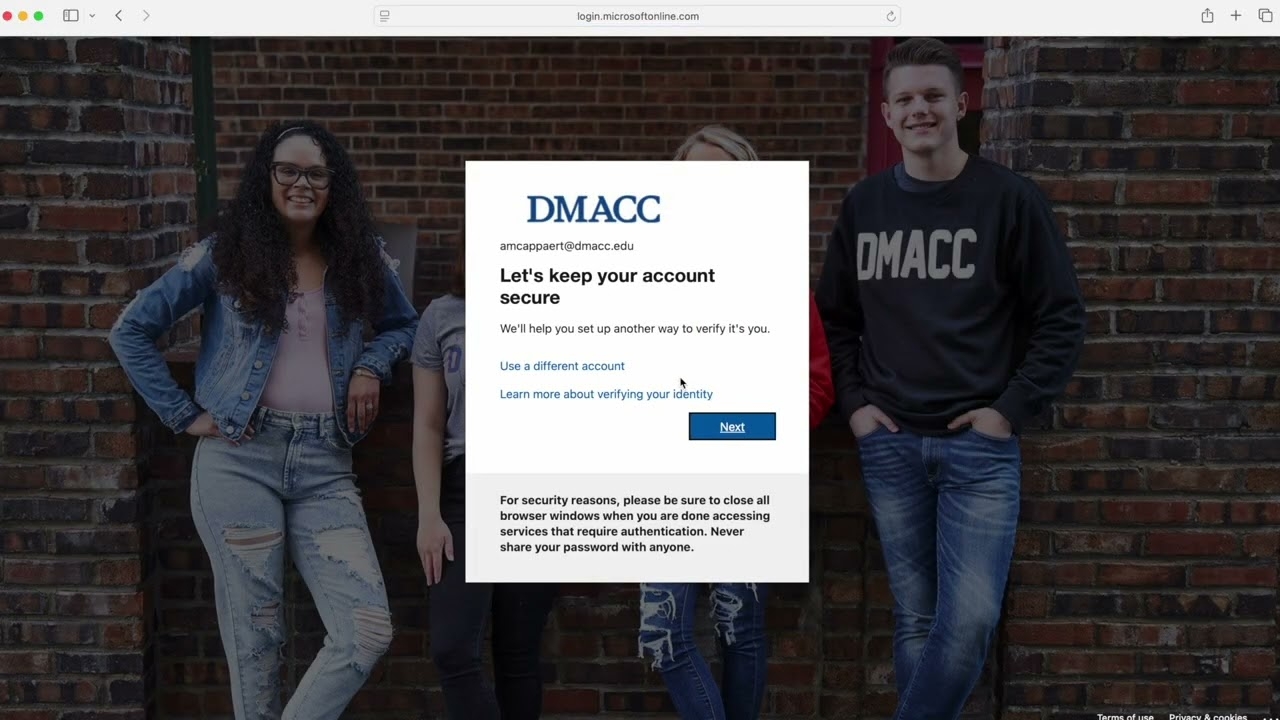The width and height of the screenshot is (1280, 720).
Task: Open the Share menu
Action: 1207,16
